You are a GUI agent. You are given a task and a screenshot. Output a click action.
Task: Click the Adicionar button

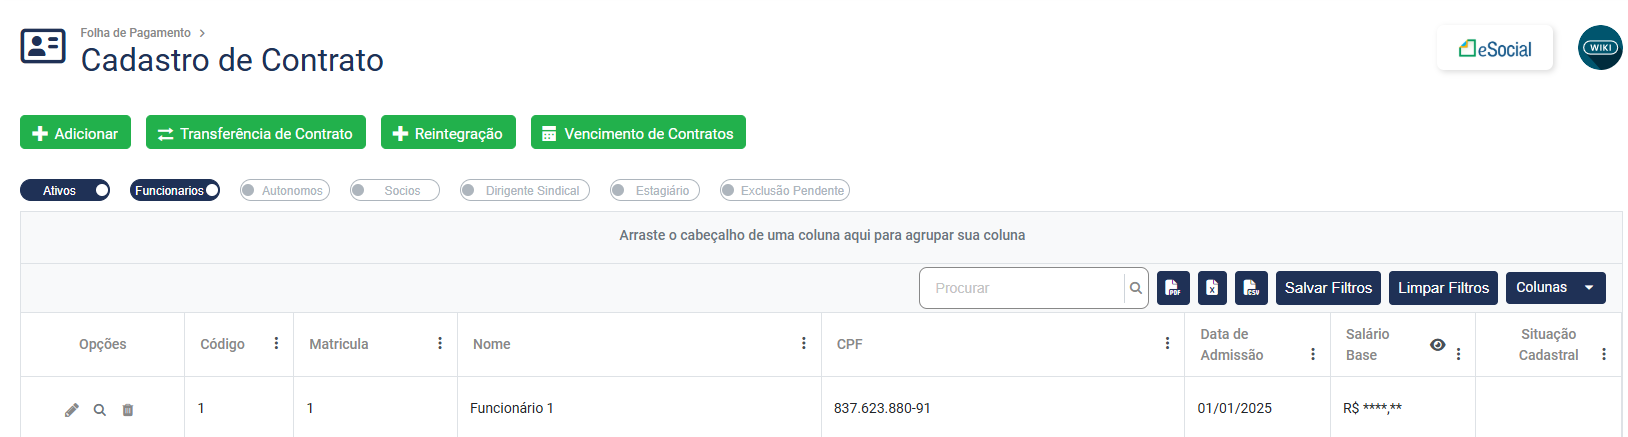tap(75, 133)
